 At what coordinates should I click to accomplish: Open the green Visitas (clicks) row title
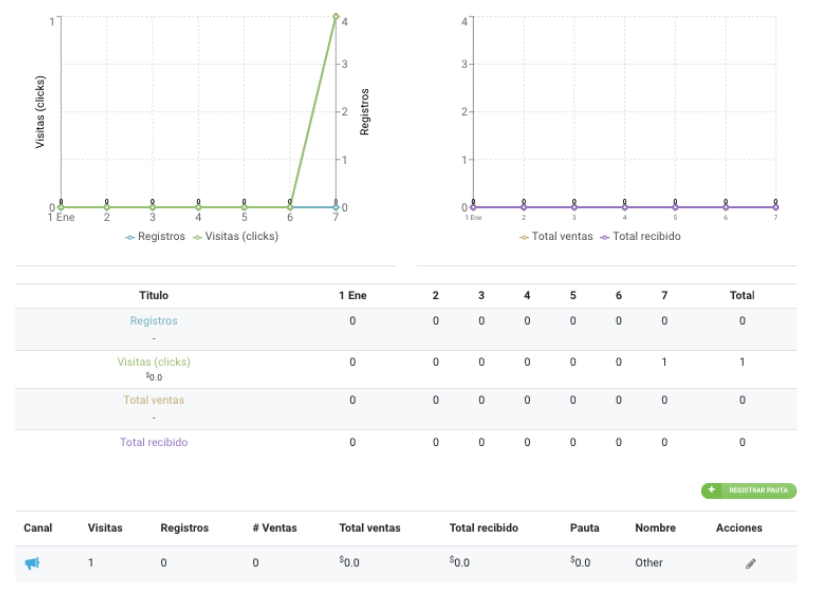click(x=154, y=362)
